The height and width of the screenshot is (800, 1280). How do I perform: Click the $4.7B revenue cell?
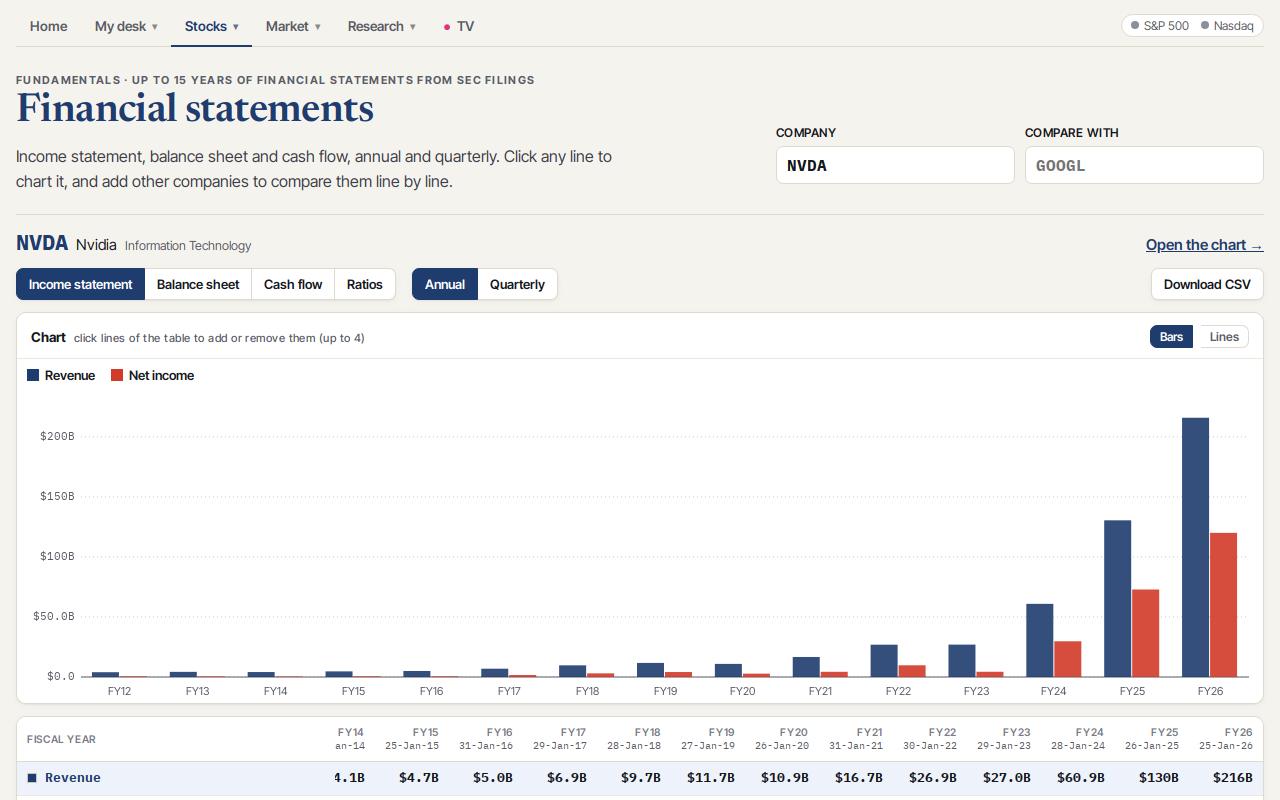[419, 778]
